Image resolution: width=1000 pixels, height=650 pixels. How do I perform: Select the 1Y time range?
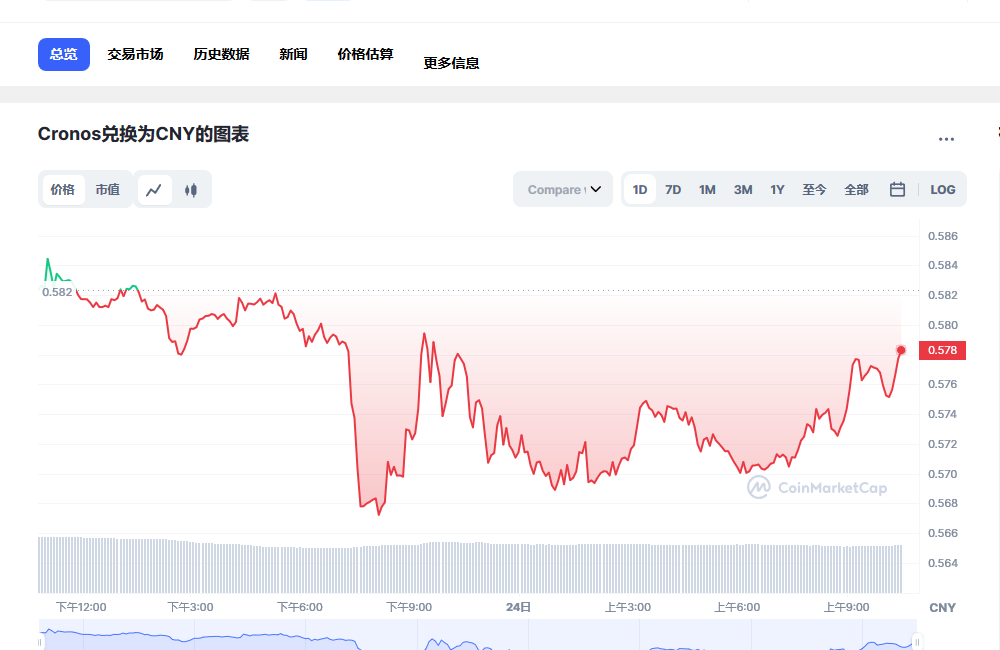(x=777, y=189)
